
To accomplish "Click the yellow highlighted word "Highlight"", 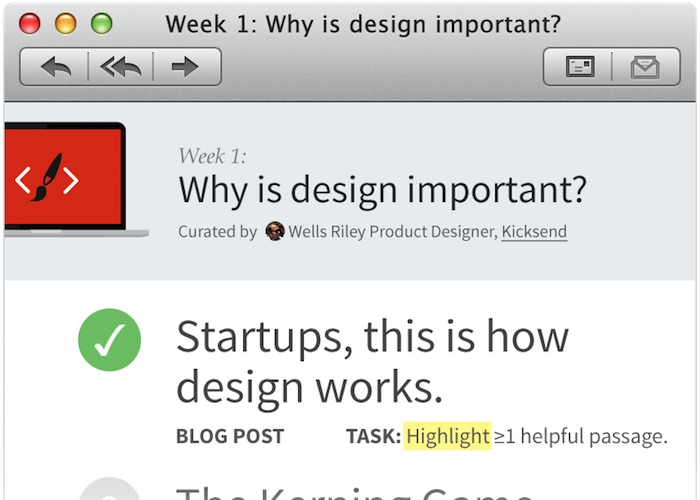I will tap(448, 436).
